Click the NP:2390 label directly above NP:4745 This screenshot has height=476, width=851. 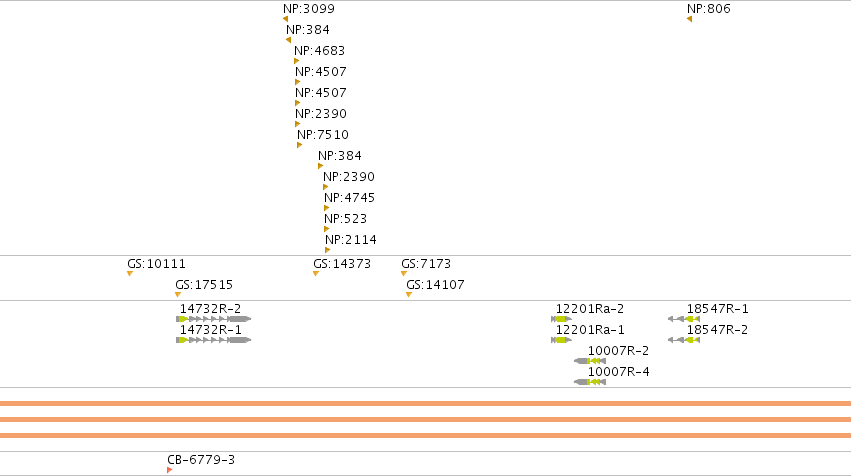coord(349,177)
